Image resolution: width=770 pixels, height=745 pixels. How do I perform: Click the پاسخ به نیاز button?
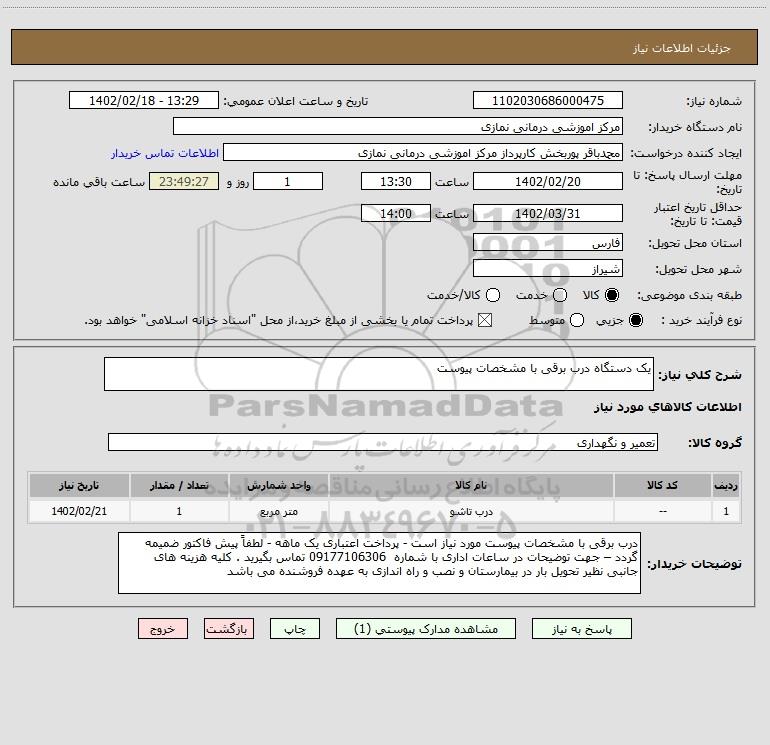click(x=581, y=629)
